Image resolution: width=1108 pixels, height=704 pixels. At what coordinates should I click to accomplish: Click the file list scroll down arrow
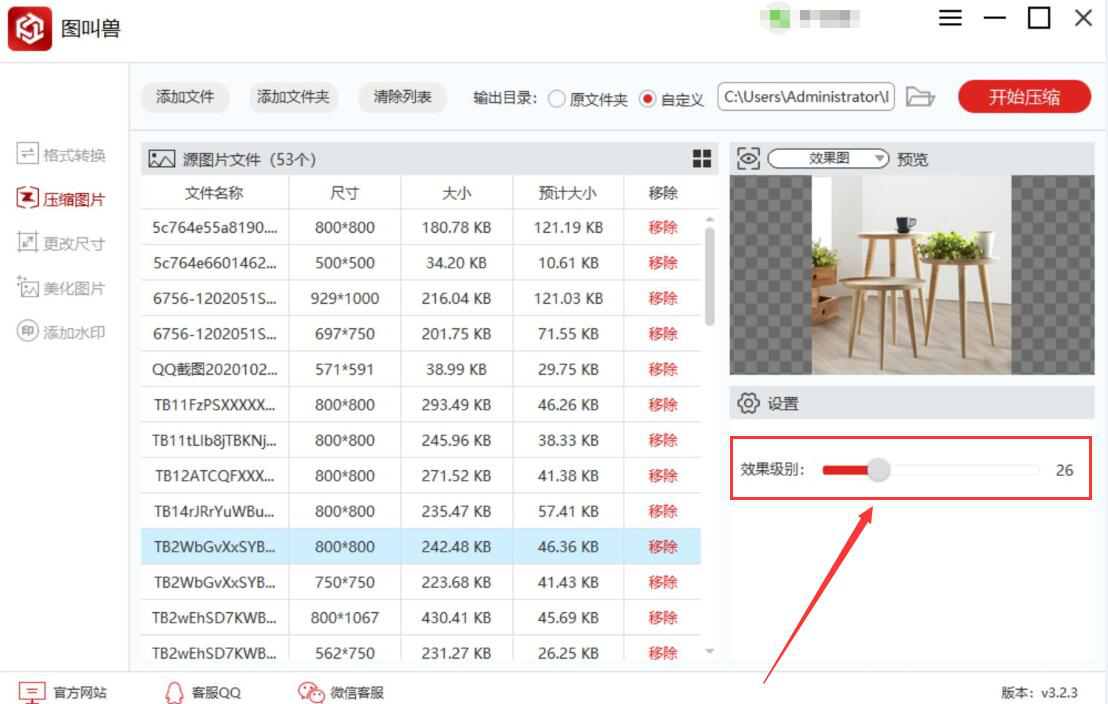point(709,652)
